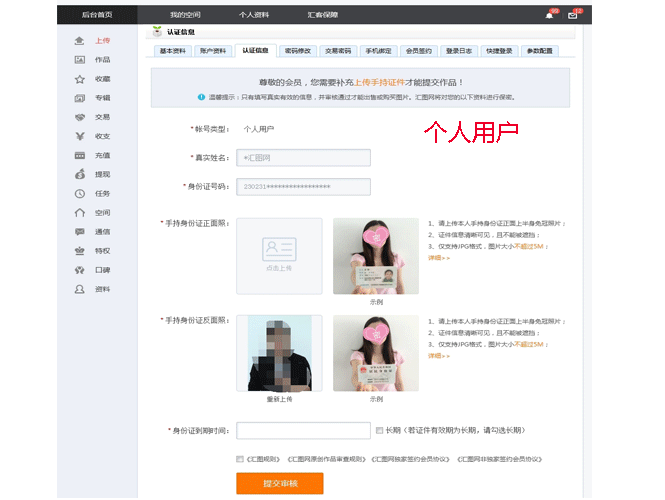The image size is (665, 500).
Task: Open the 通信 chat bubble icon
Action: click(80, 231)
